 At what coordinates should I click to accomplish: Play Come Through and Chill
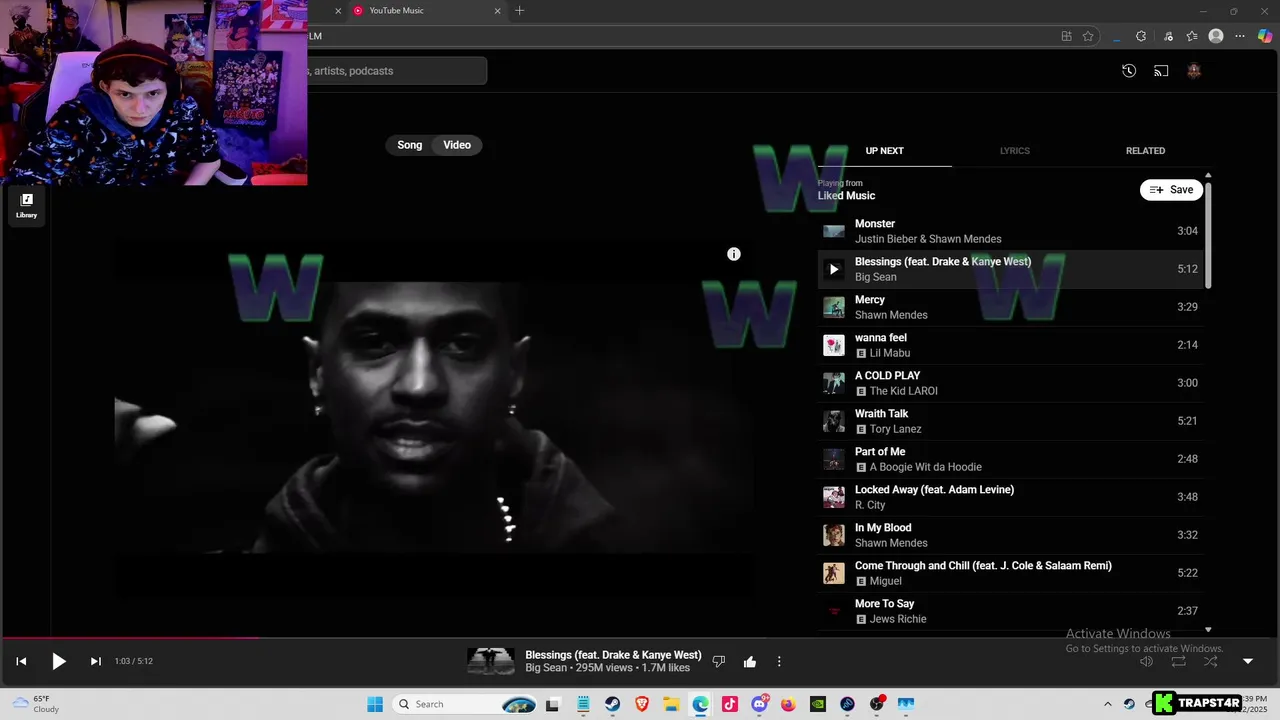click(1010, 573)
